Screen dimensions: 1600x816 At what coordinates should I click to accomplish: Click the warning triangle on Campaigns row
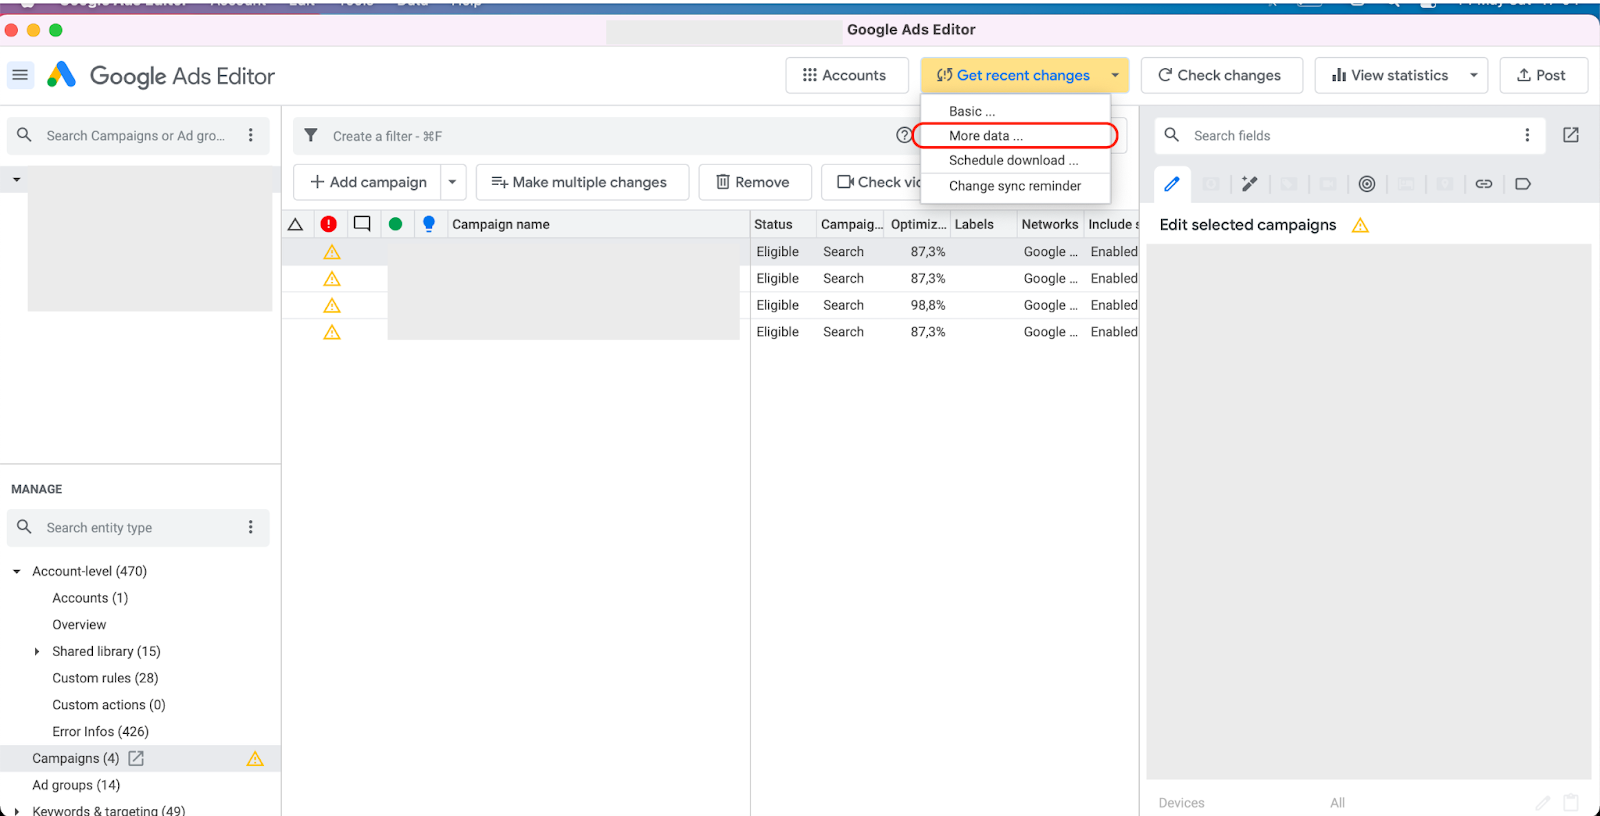pyautogui.click(x=255, y=758)
